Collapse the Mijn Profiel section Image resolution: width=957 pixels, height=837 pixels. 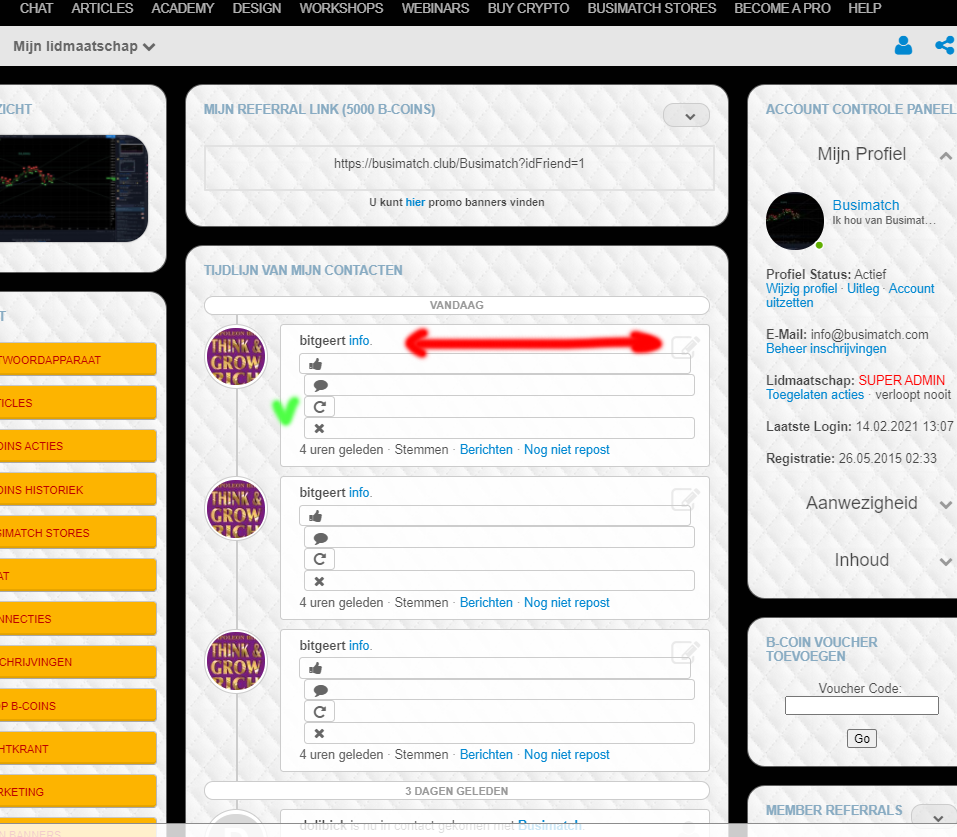pyautogui.click(x=945, y=155)
